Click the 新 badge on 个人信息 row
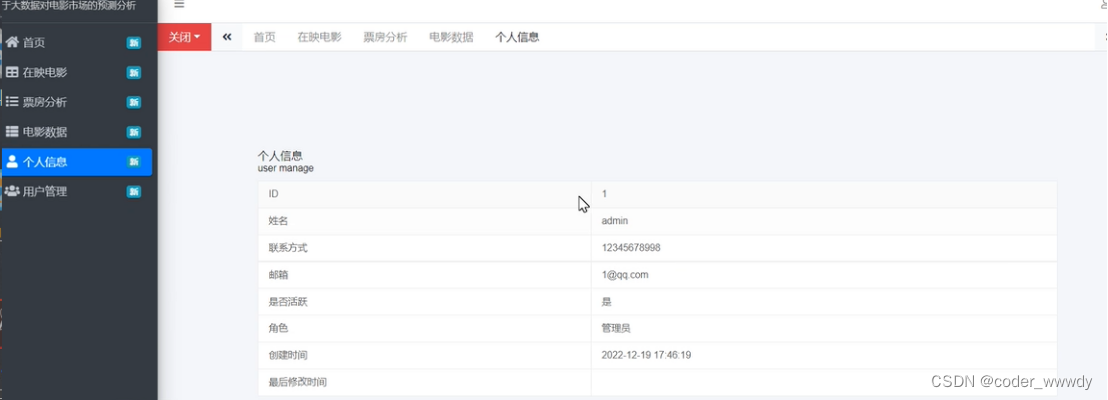Screen dimensions: 1108x400 (134, 162)
